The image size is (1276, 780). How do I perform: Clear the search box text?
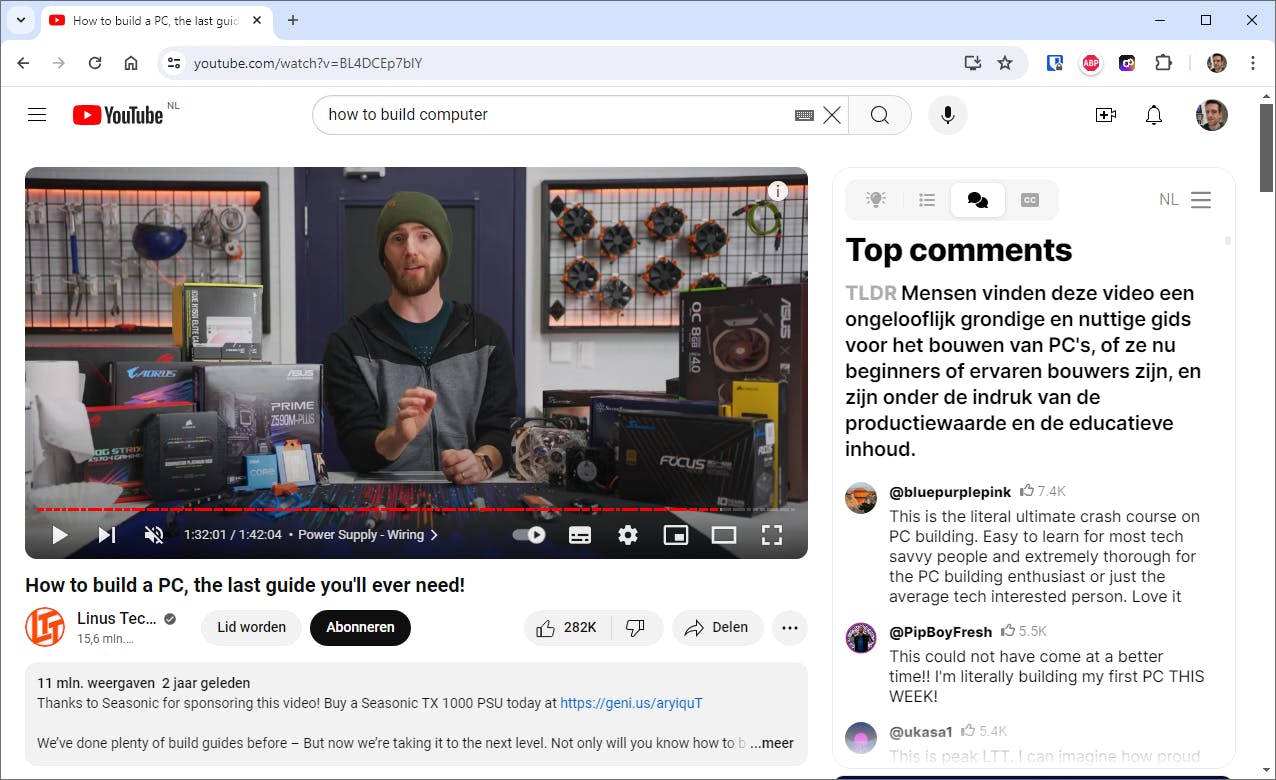pyautogui.click(x=832, y=115)
